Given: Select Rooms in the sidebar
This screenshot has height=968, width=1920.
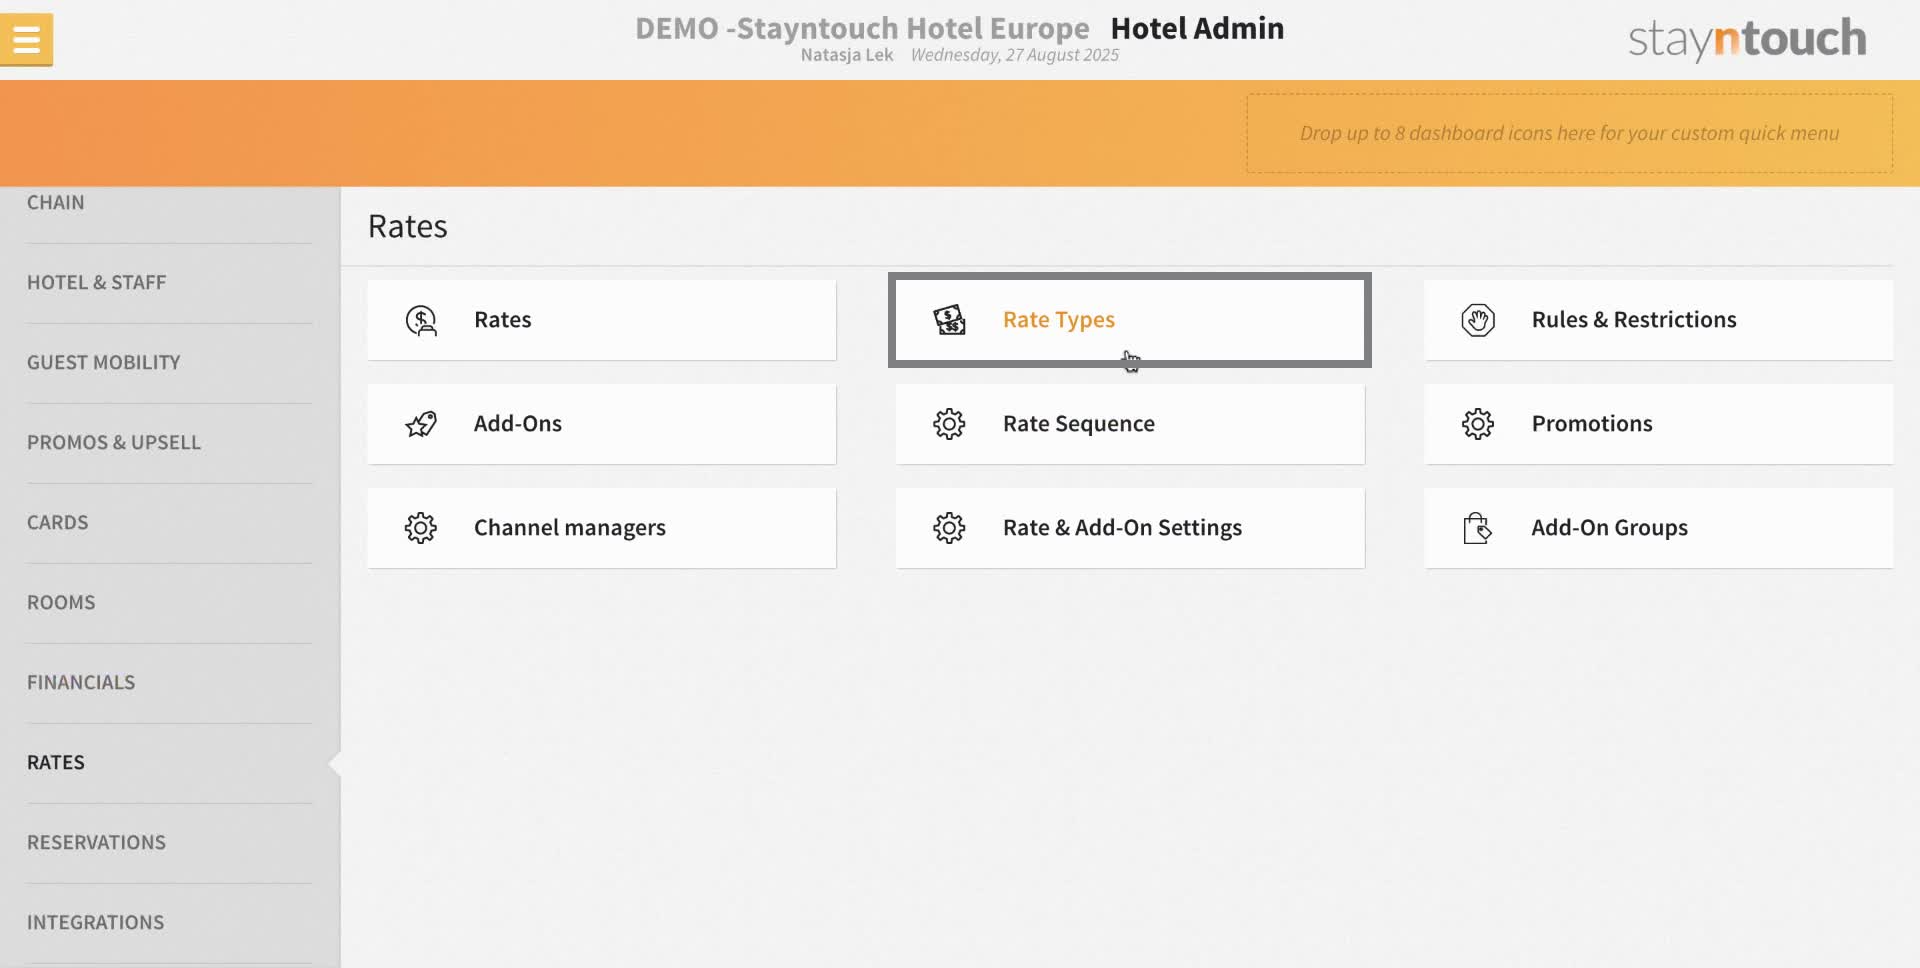Looking at the screenshot, I should click(x=61, y=603).
